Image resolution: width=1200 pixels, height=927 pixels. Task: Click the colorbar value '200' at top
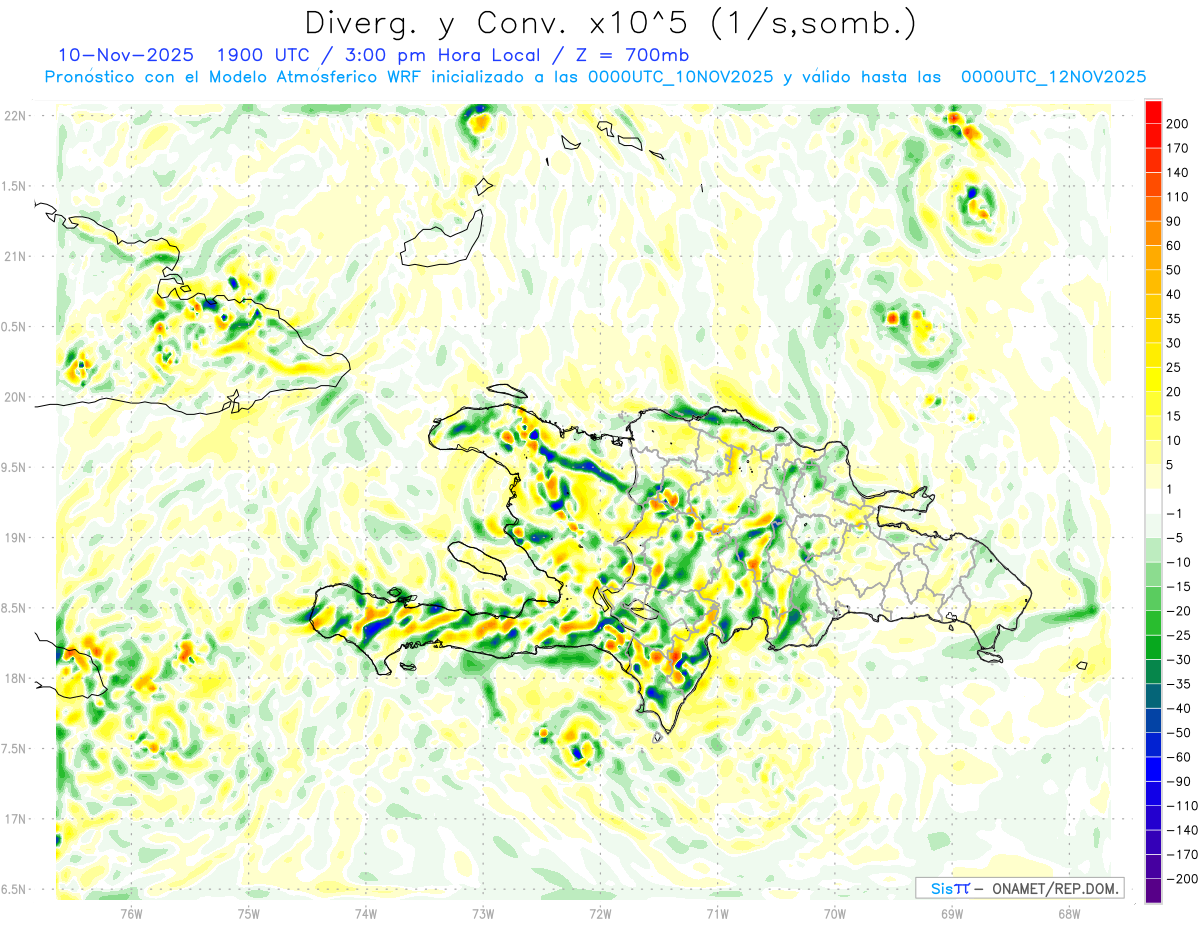(1179, 124)
